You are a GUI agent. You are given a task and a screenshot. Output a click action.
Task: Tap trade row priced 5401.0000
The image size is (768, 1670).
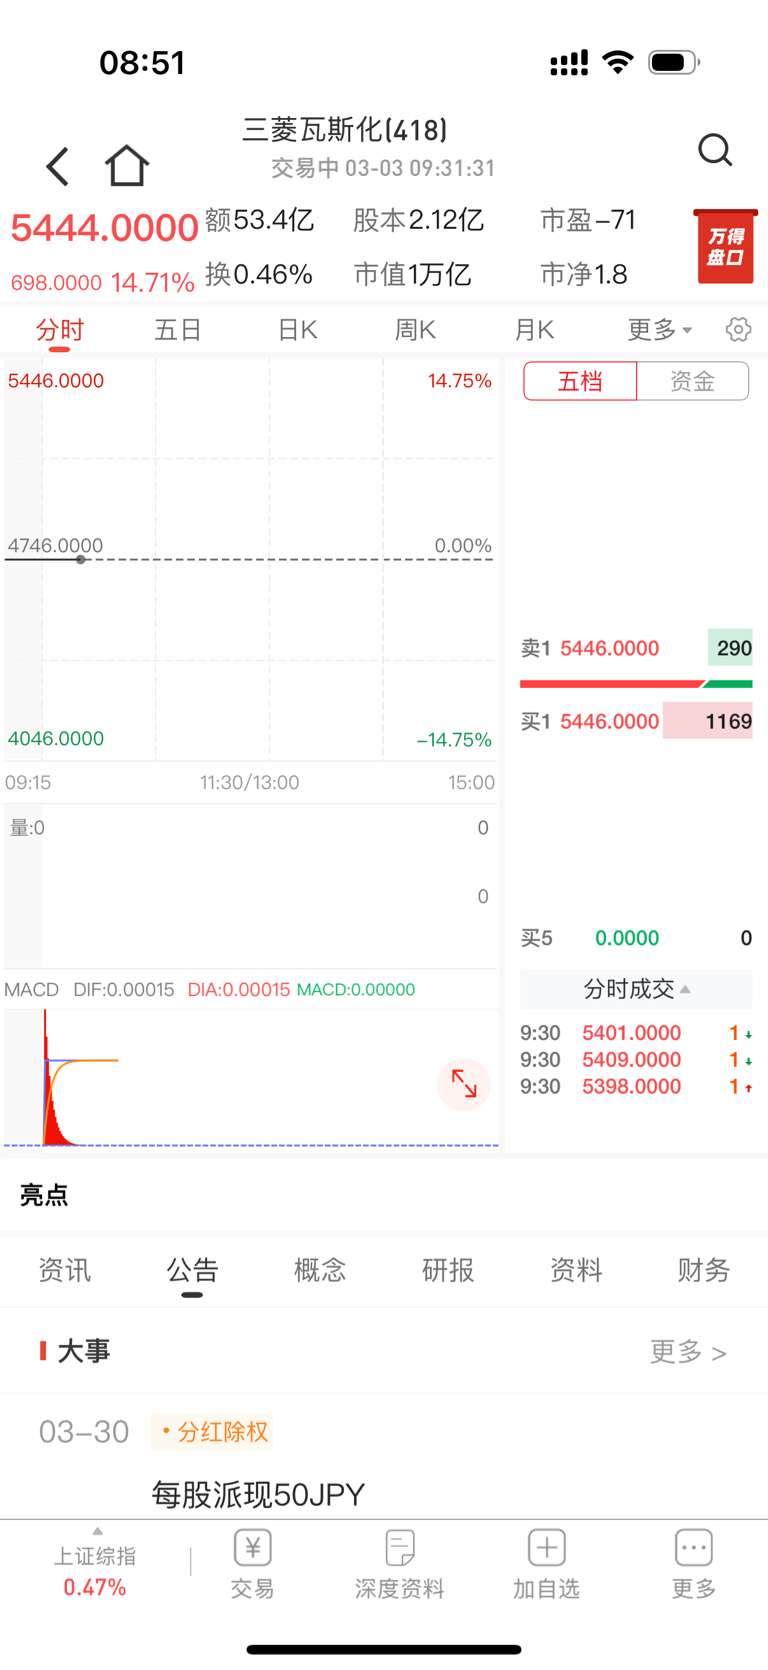[636, 1033]
